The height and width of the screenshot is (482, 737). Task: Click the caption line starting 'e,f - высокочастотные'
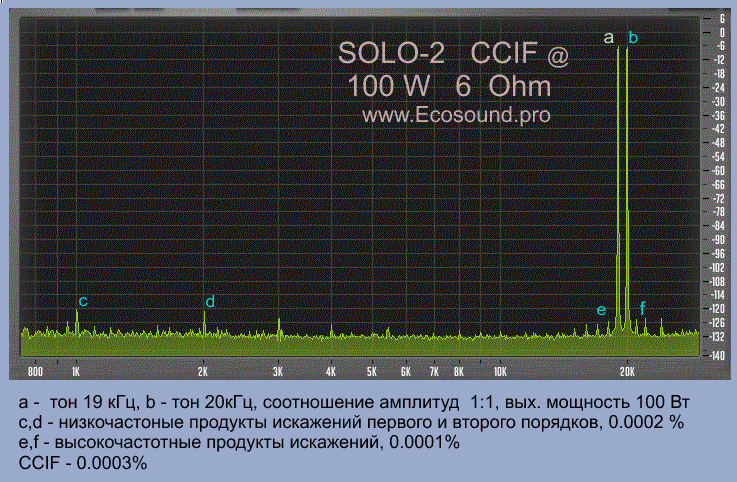click(239, 443)
